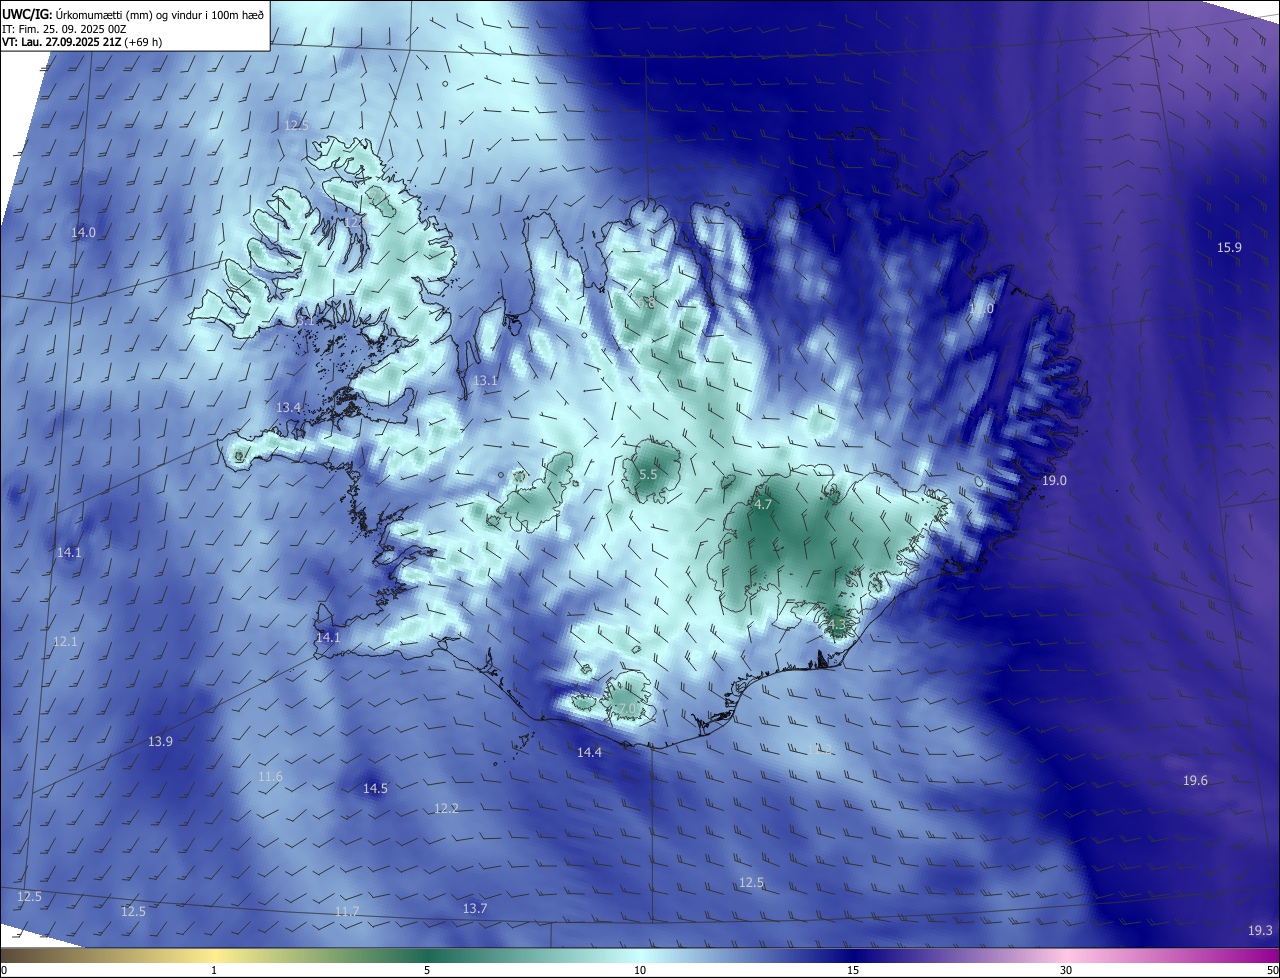Click the 15.9 value on the map

pos(1229,247)
